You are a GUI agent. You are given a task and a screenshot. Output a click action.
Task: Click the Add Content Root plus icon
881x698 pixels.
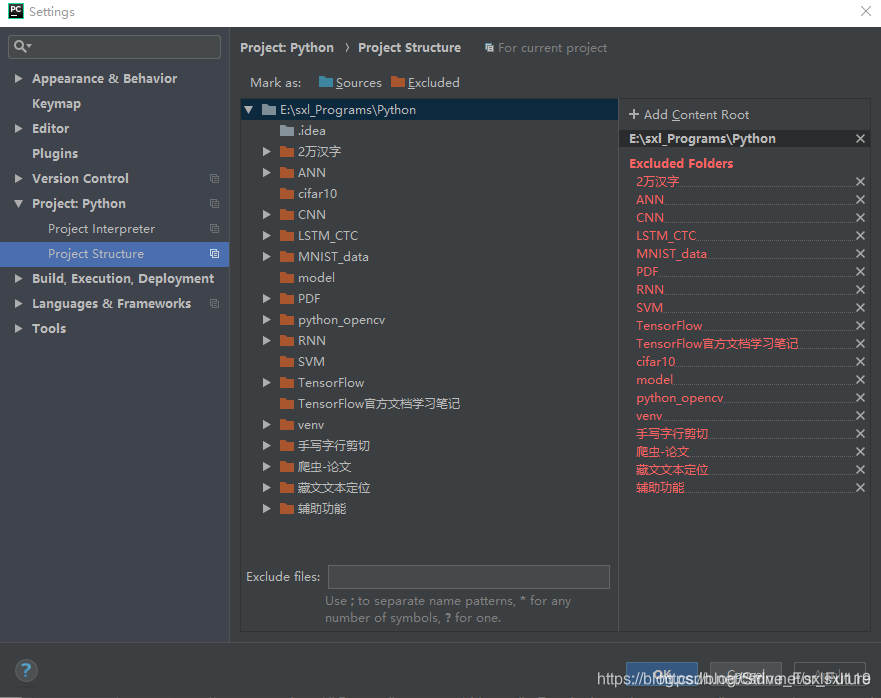click(632, 114)
